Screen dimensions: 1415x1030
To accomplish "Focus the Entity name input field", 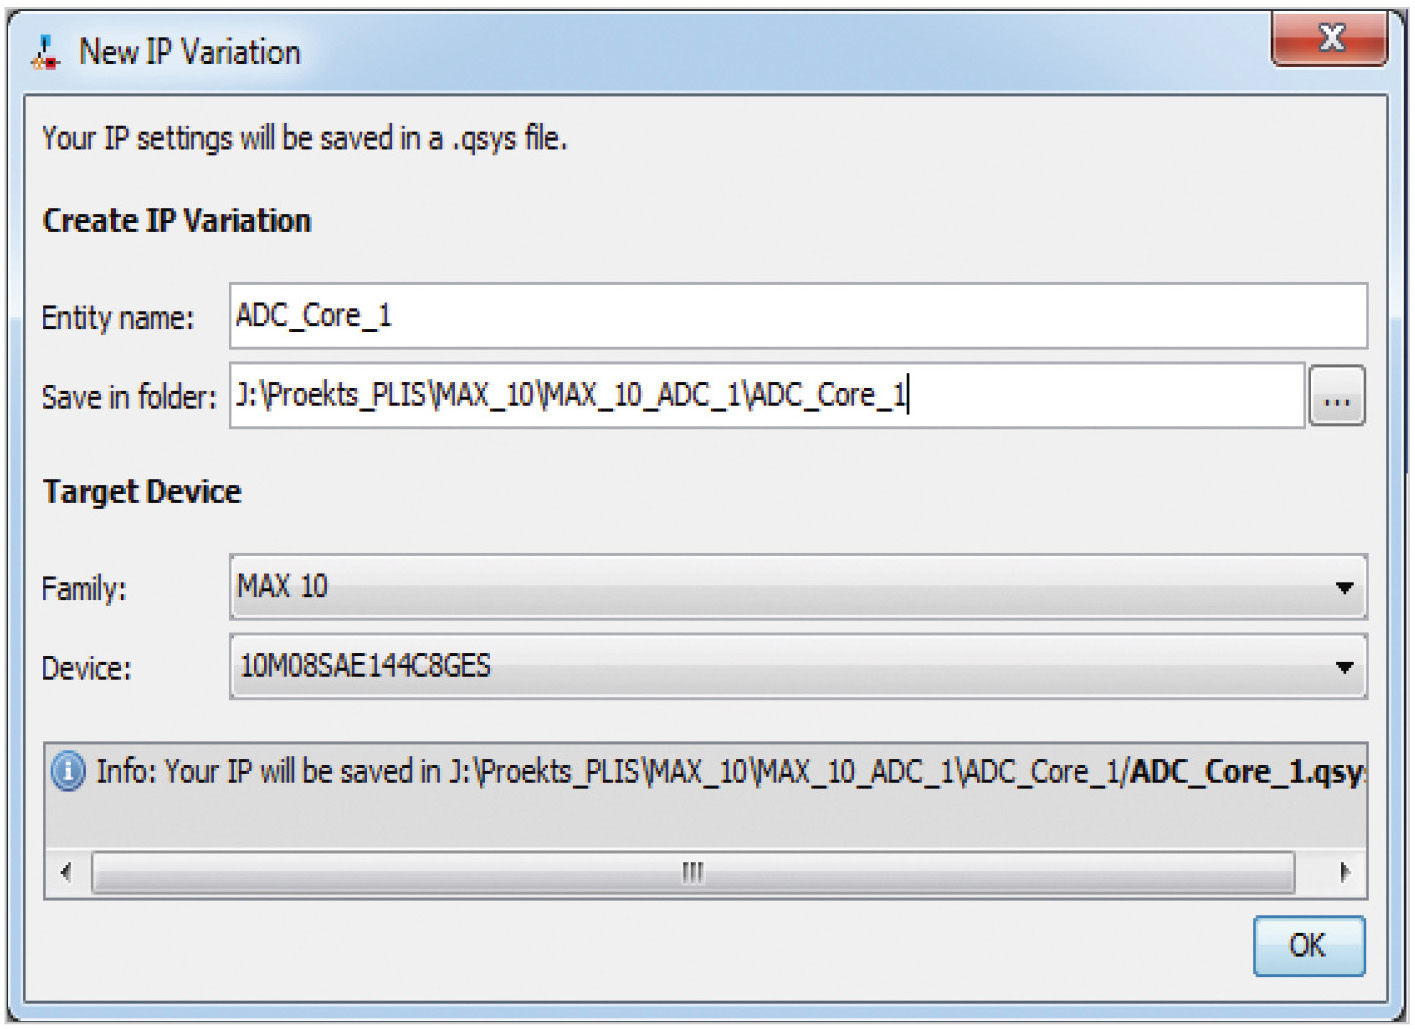I will click(x=797, y=317).
